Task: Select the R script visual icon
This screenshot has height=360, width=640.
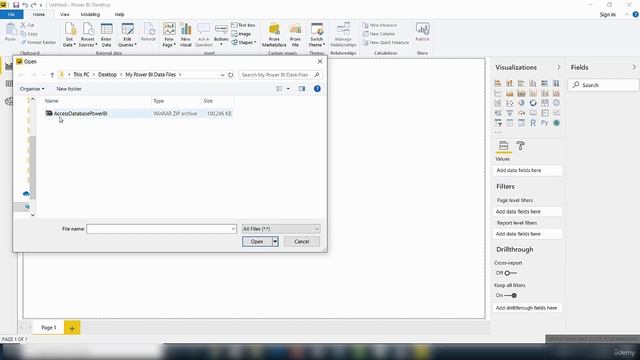Action: click(x=533, y=123)
